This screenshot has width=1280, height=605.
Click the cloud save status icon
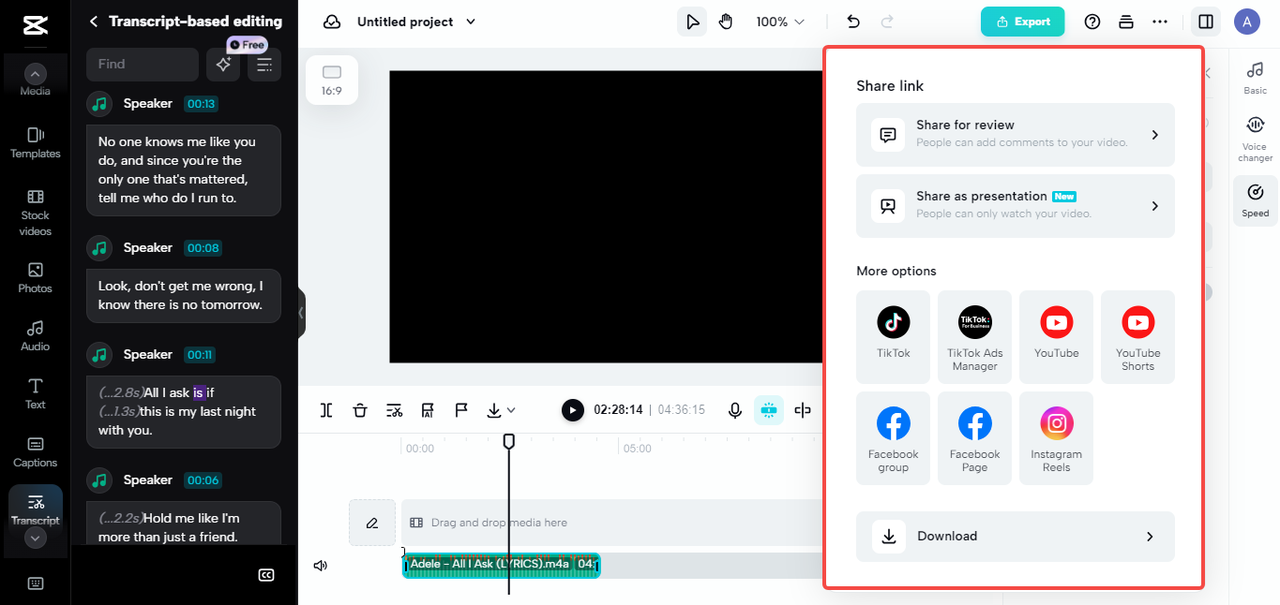[x=332, y=22]
